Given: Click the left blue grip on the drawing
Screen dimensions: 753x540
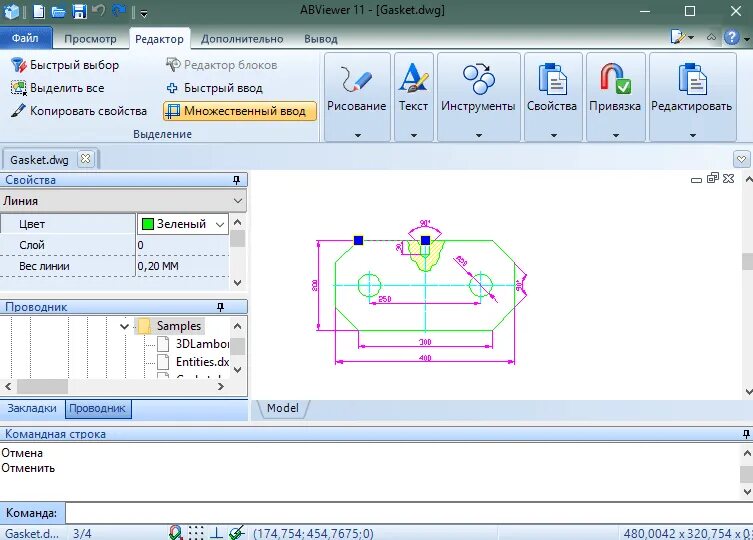Looking at the screenshot, I should [x=359, y=240].
